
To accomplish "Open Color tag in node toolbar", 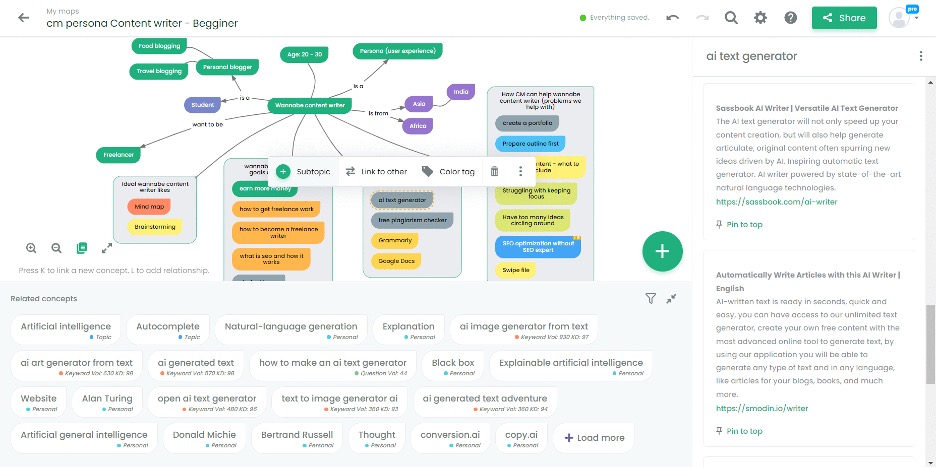I will click(x=448, y=172).
